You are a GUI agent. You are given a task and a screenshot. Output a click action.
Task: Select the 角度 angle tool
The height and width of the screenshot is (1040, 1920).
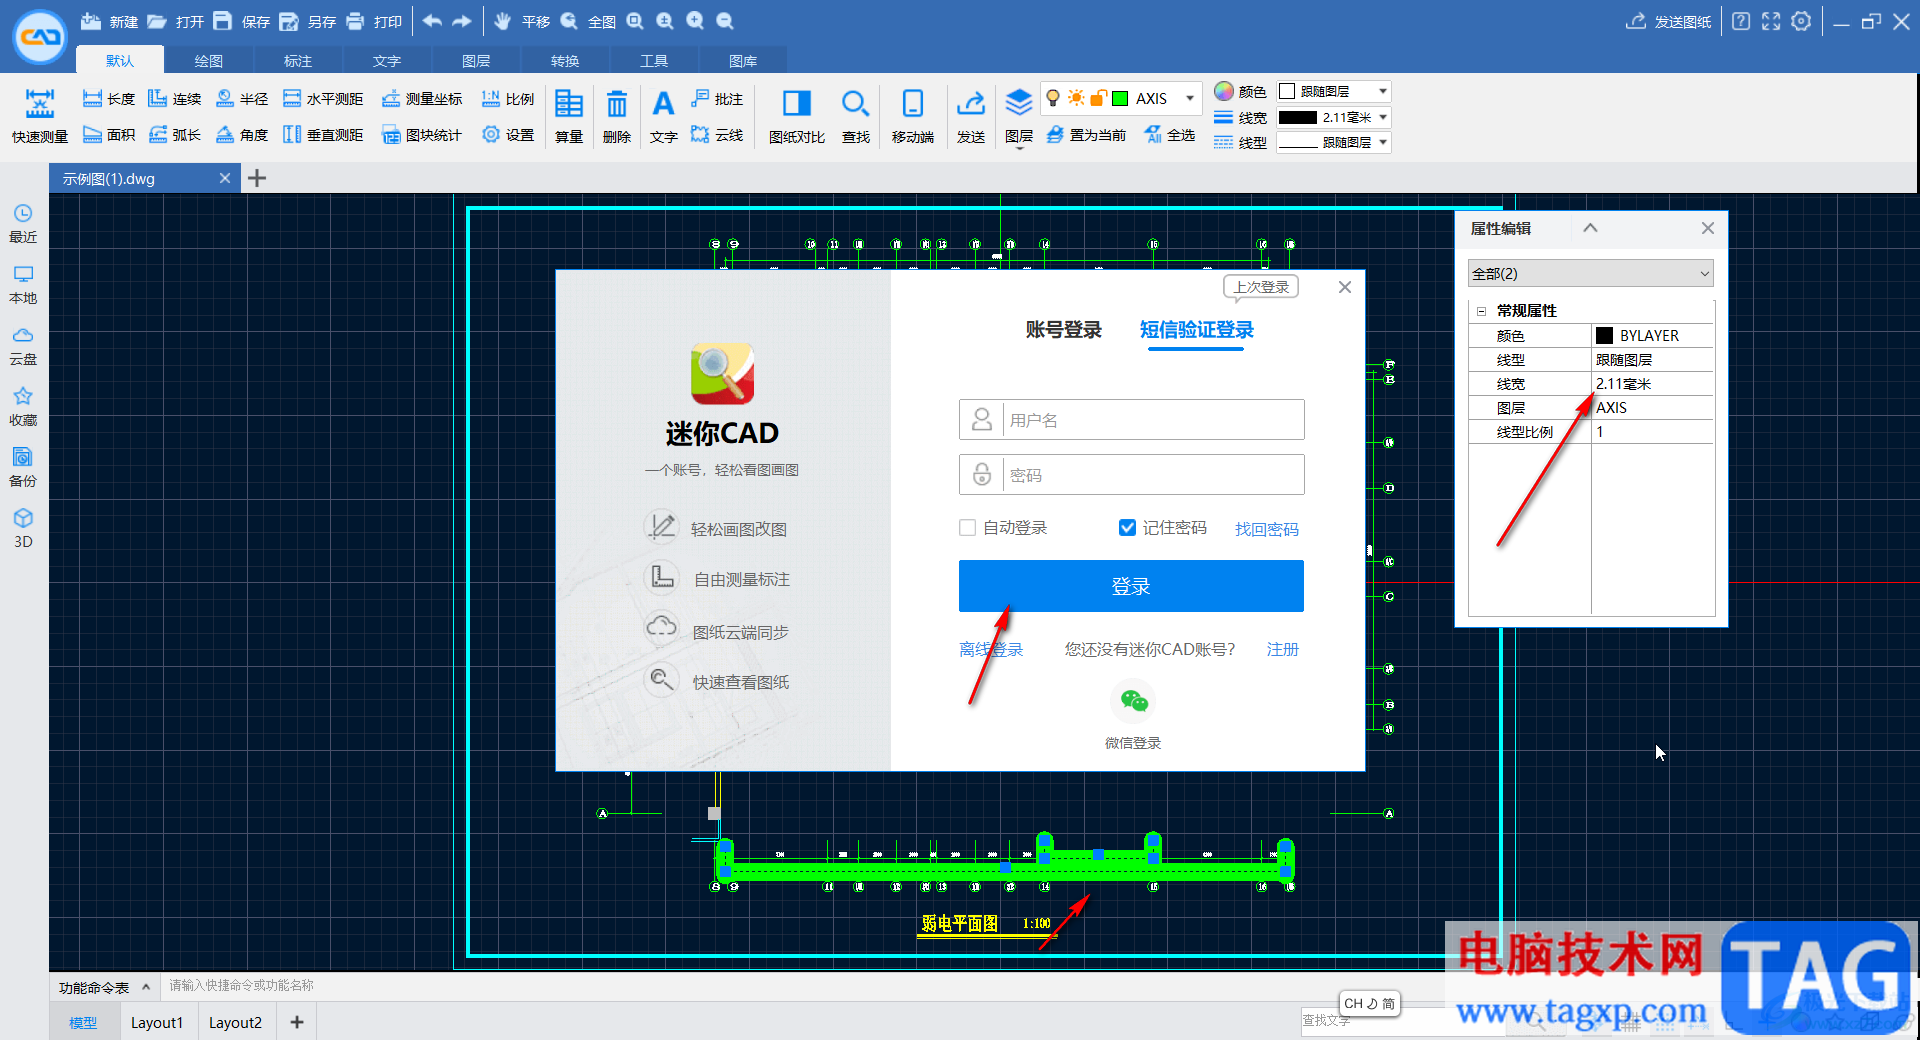(x=242, y=135)
